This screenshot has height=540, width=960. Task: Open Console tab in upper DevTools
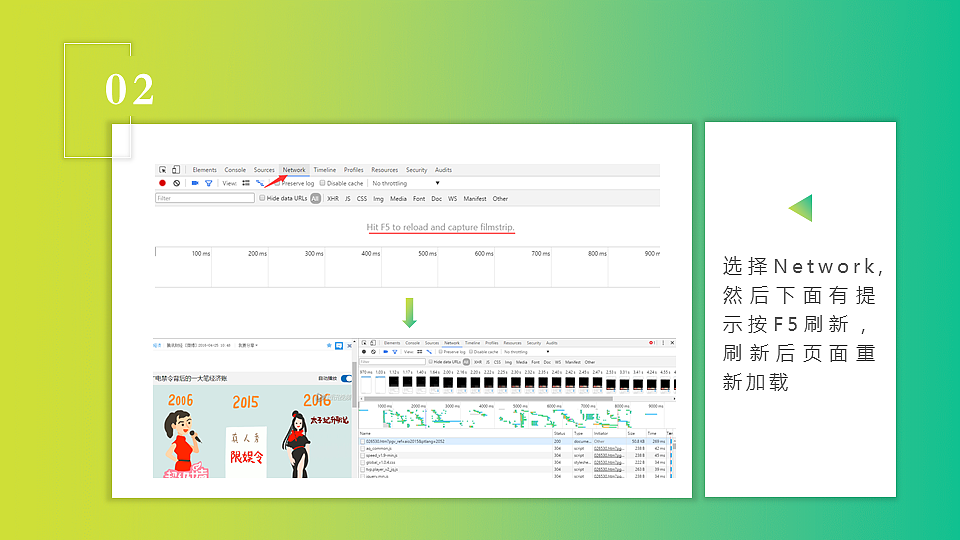coord(235,170)
